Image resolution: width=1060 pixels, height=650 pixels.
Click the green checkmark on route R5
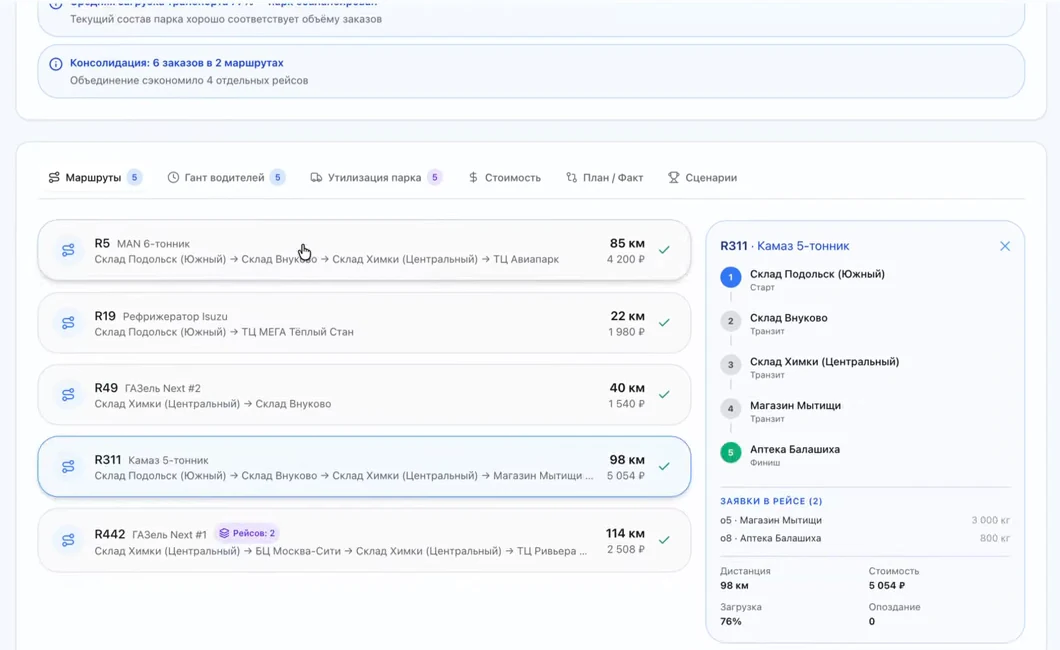(665, 250)
